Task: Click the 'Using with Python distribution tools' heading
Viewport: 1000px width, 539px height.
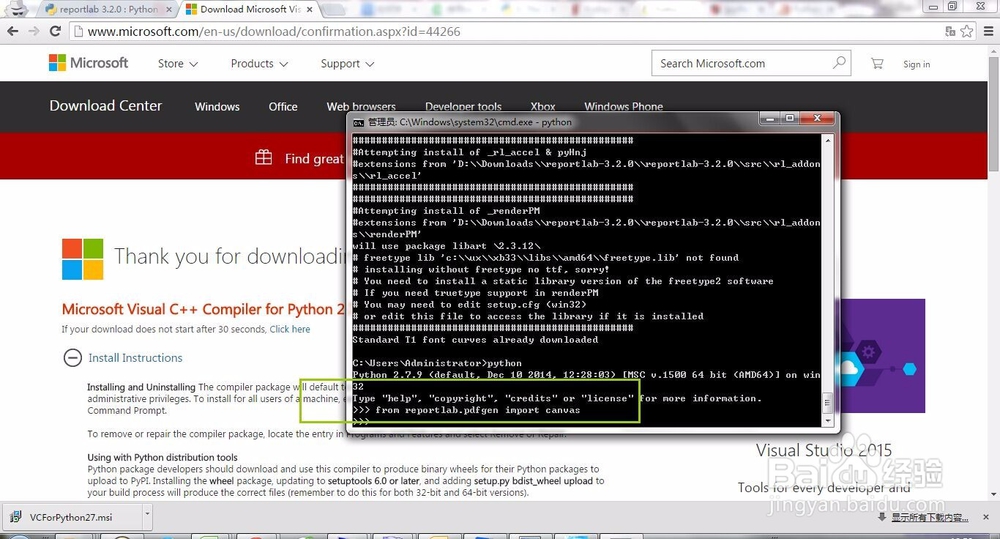Action: pyautogui.click(x=162, y=457)
